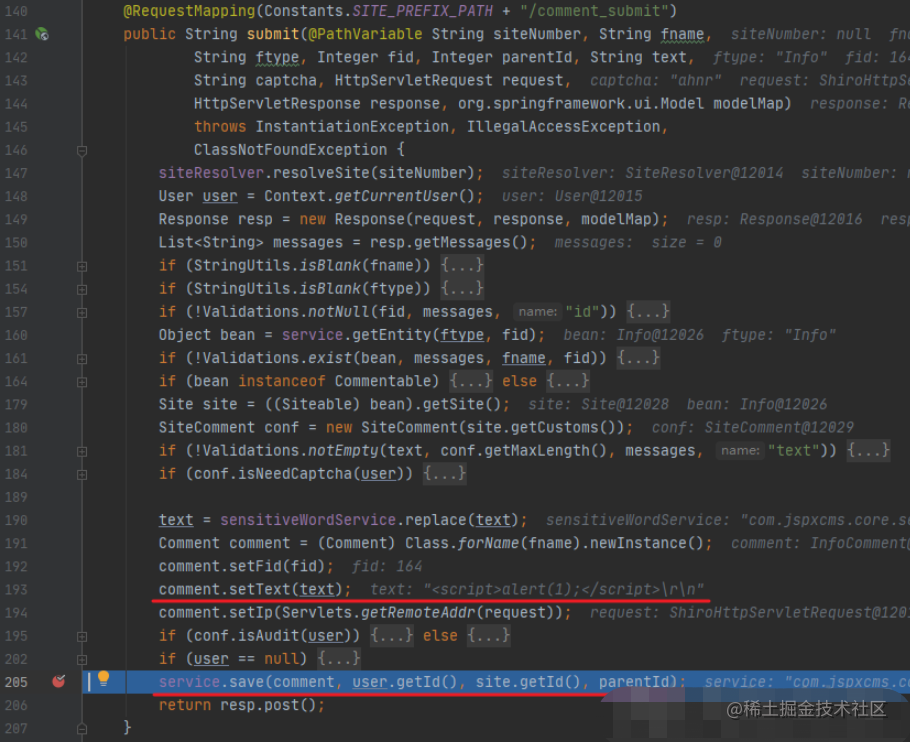Expand the folded gutter marker at line 151

[82, 266]
